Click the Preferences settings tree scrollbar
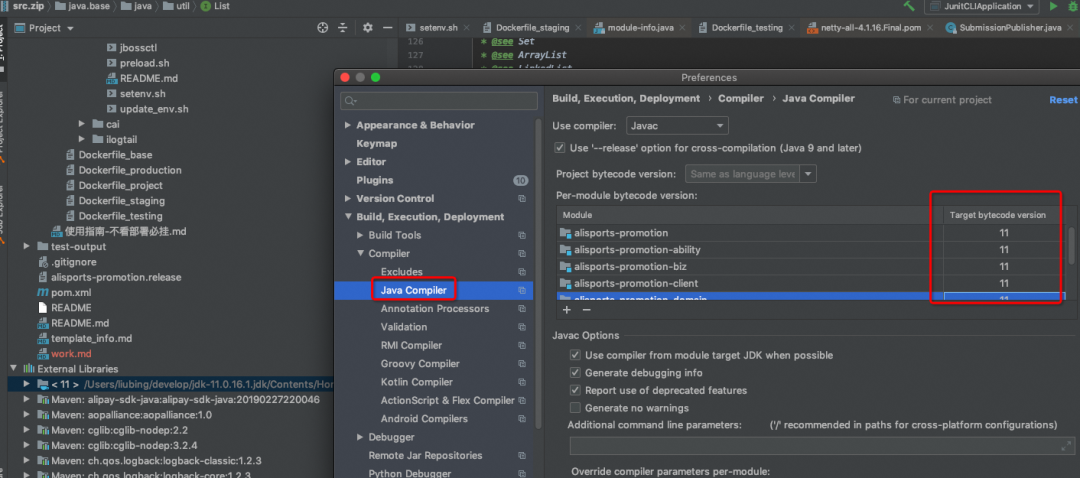1080x478 pixels. pyautogui.click(x=538, y=272)
